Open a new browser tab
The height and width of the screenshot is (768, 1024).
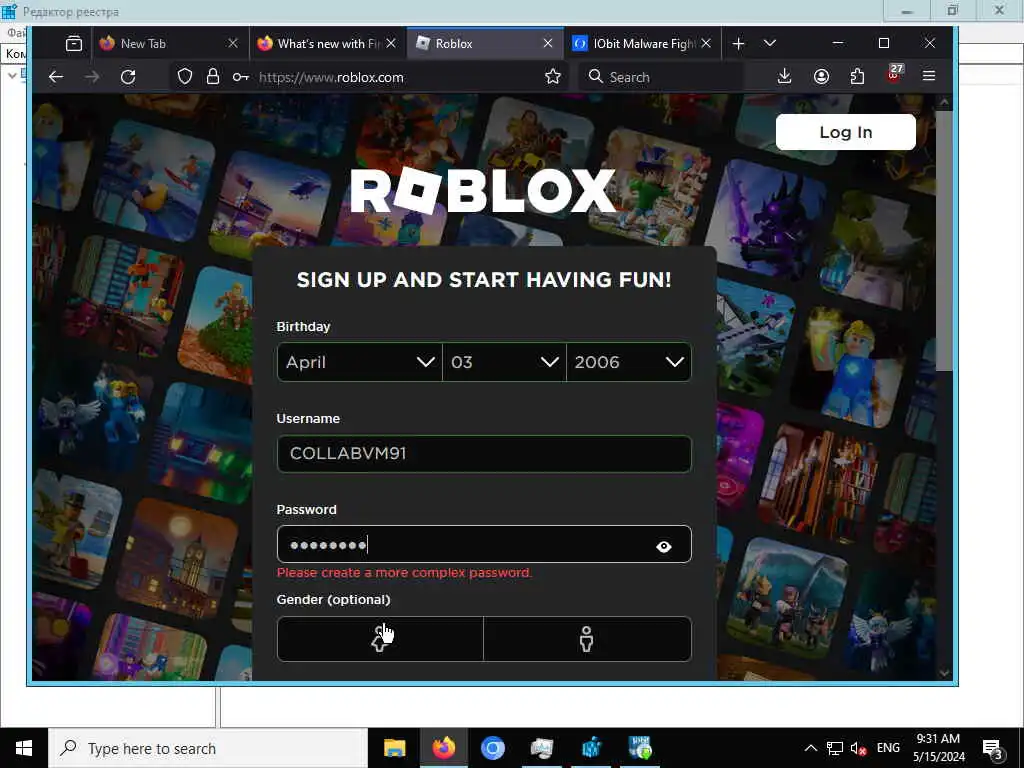point(738,44)
